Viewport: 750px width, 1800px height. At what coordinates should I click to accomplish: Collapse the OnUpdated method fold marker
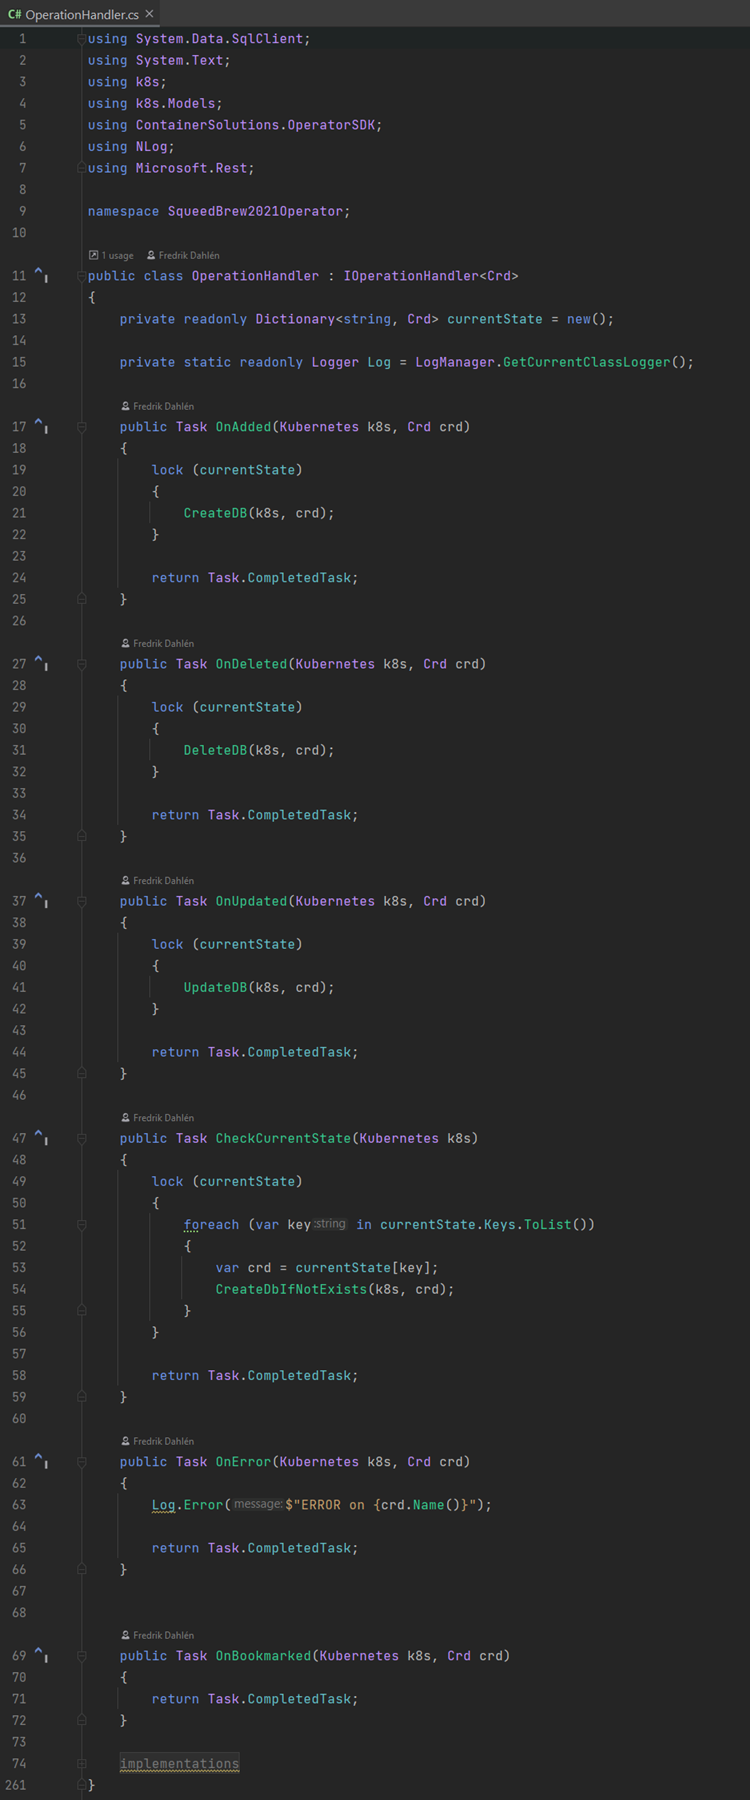pyautogui.click(x=82, y=901)
